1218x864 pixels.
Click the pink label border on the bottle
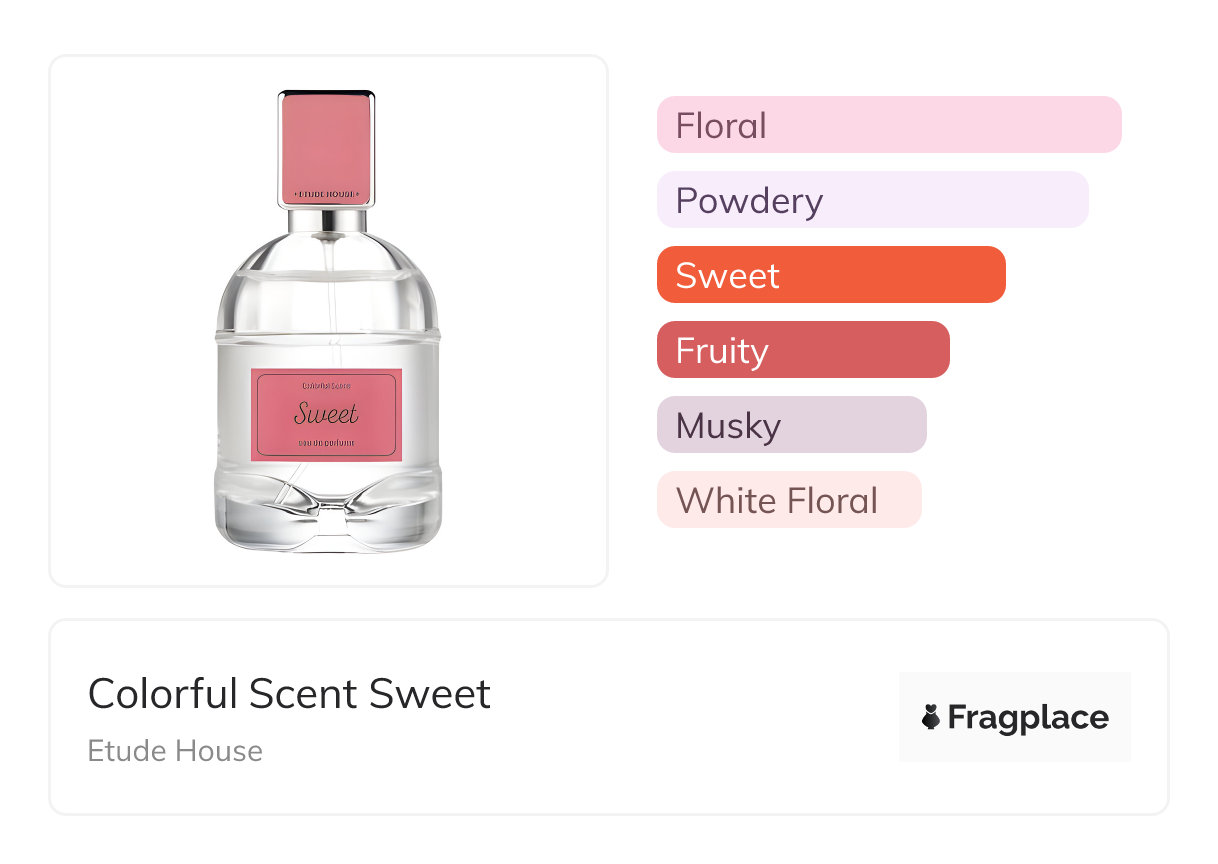pyautogui.click(x=258, y=415)
